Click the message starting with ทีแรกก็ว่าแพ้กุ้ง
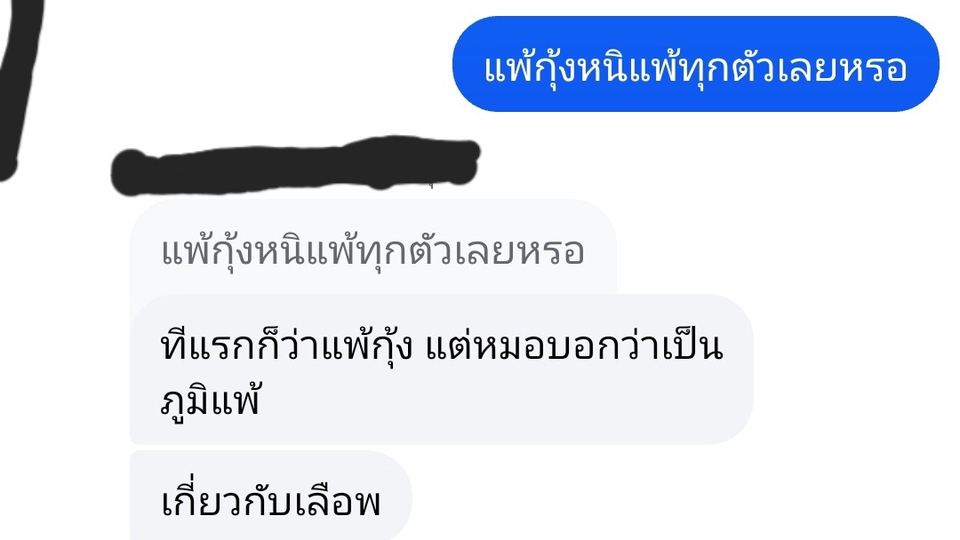The height and width of the screenshot is (540, 960). click(x=441, y=370)
